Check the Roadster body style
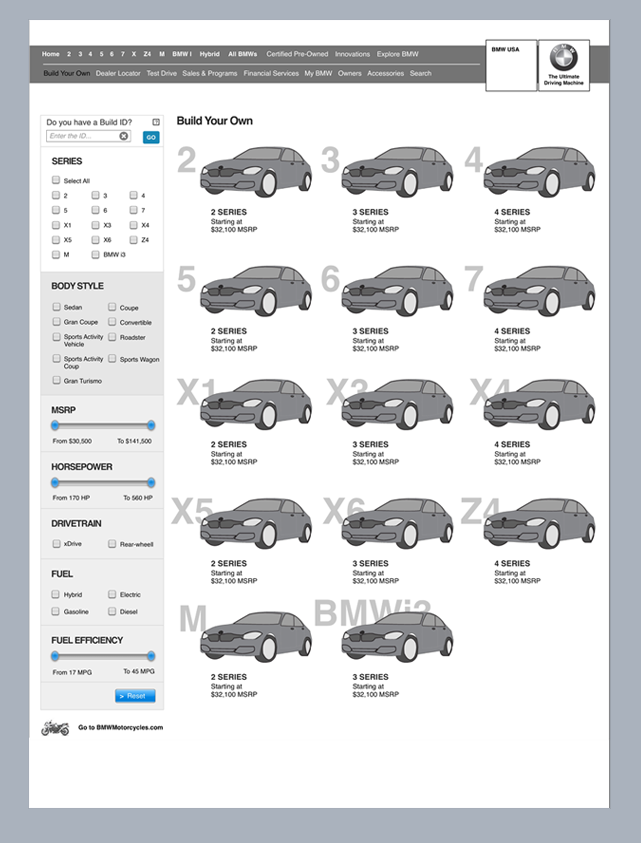 click(112, 337)
